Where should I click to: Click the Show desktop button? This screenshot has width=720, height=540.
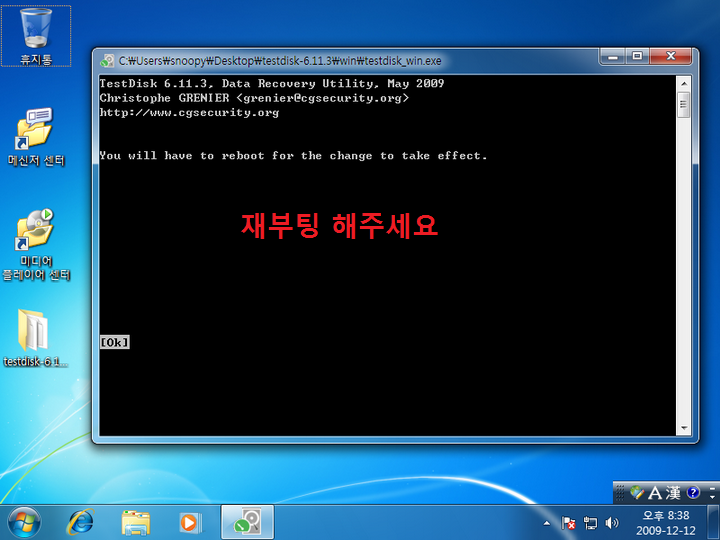713,523
